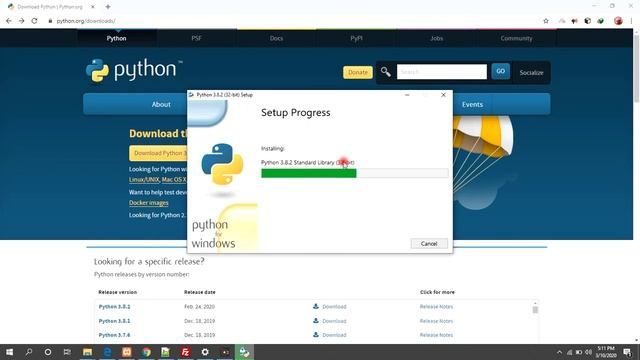The image size is (640, 360).
Task: Open the PSF top navigation tab
Action: (x=196, y=38)
